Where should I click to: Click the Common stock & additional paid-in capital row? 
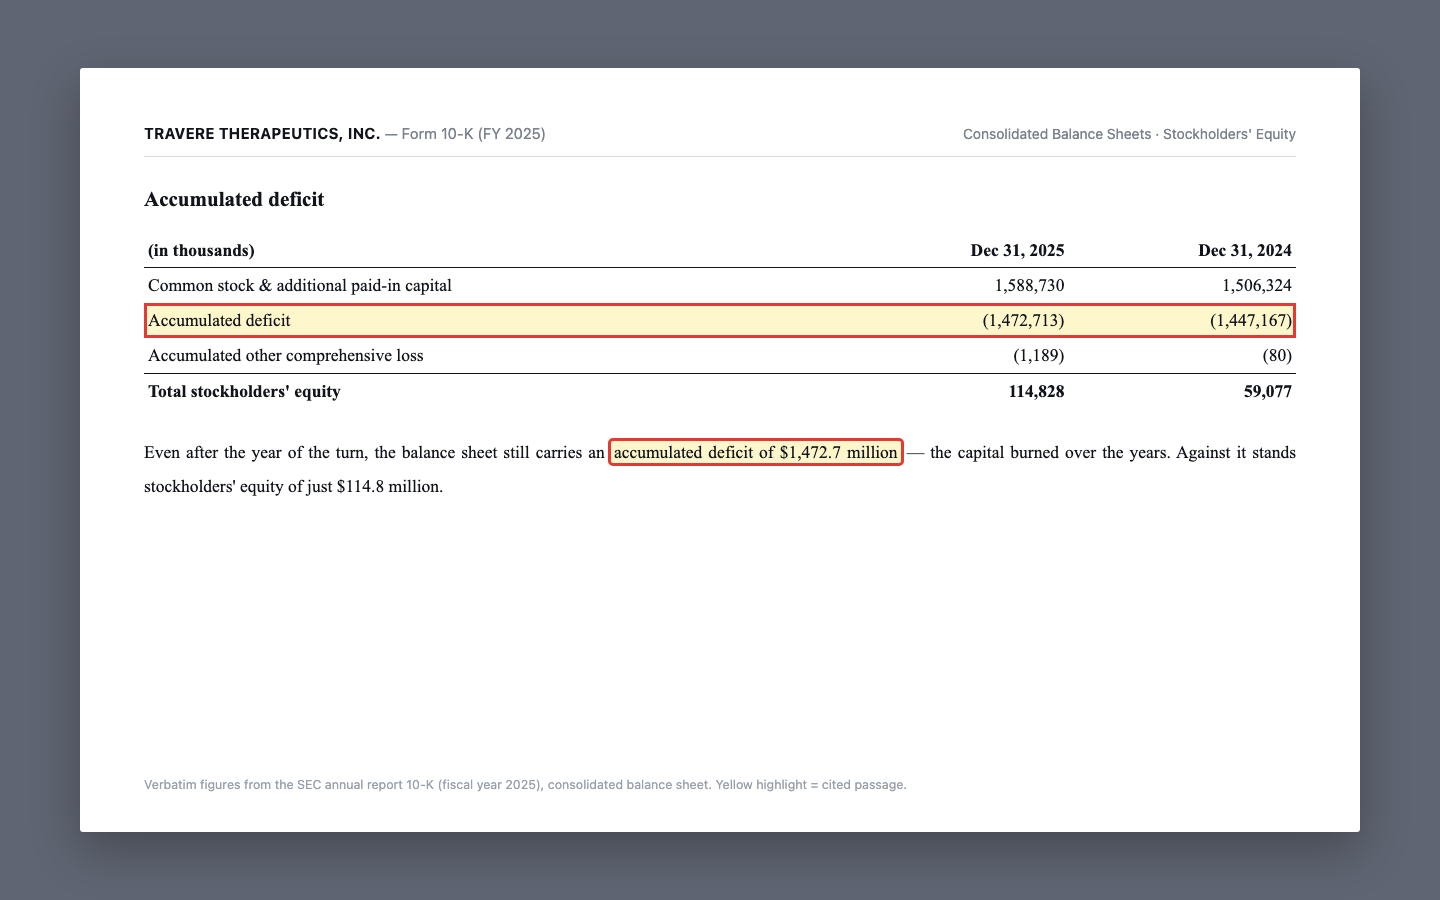(x=720, y=286)
